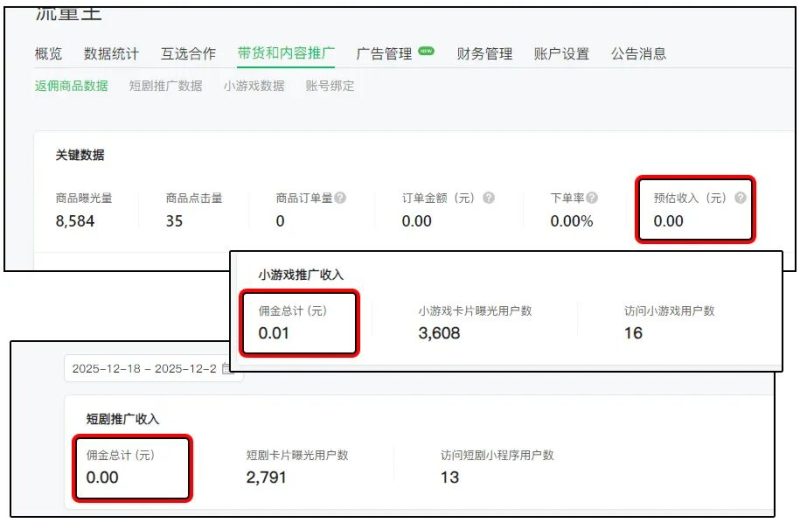Viewport: 800px width, 530px height.
Task: Open the date range picker field
Action: [x=153, y=368]
